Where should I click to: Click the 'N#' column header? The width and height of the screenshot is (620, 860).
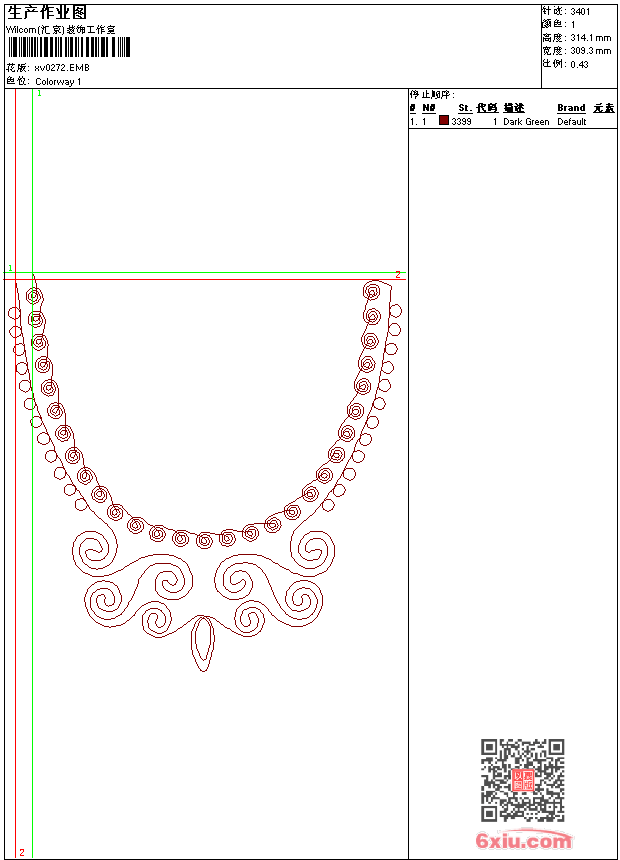pyautogui.click(x=429, y=108)
